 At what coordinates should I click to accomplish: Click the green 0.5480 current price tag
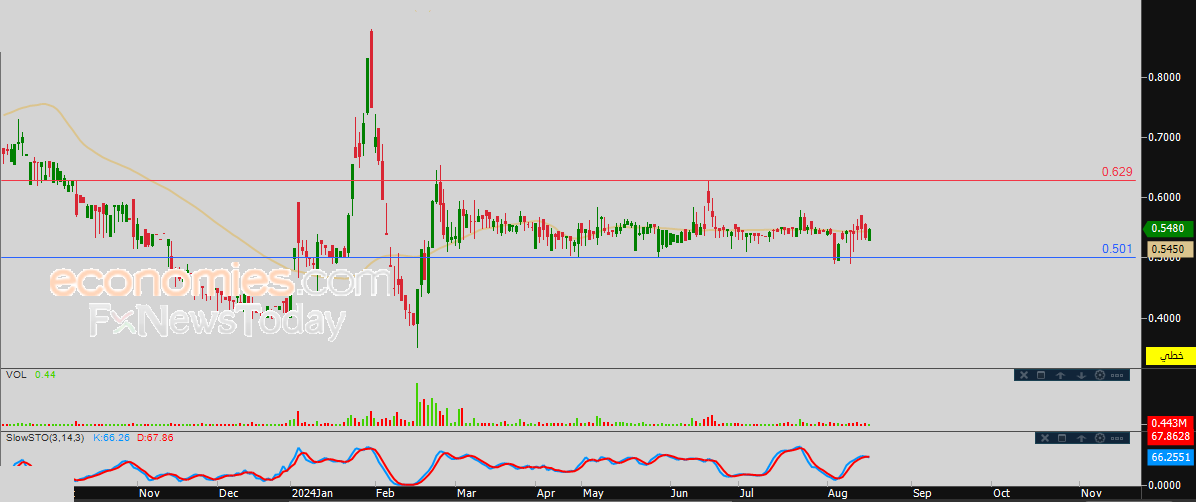[1166, 229]
